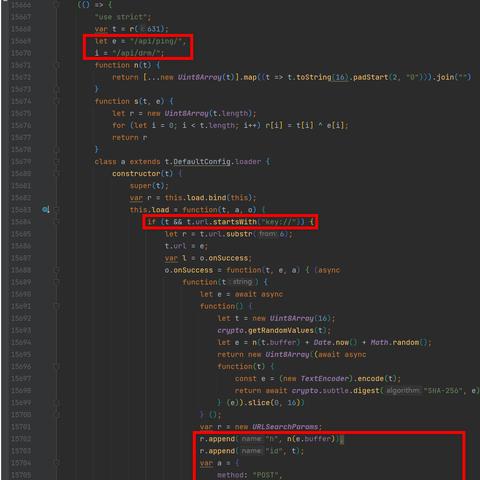
Task: Click the r.append "id" line
Action: point(252,451)
